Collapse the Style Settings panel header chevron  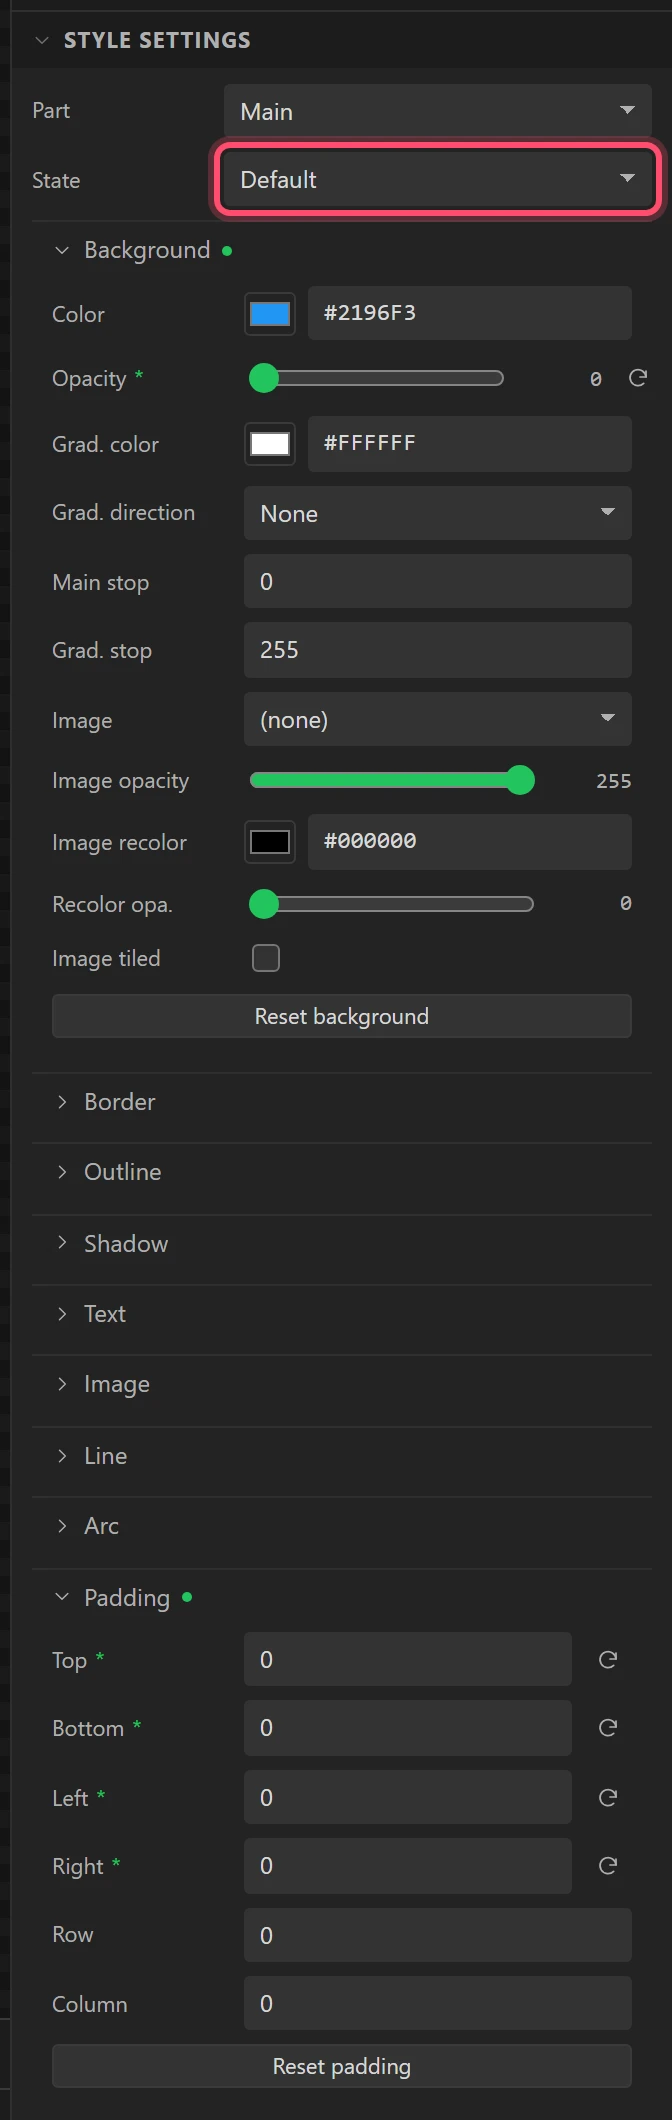coord(41,40)
